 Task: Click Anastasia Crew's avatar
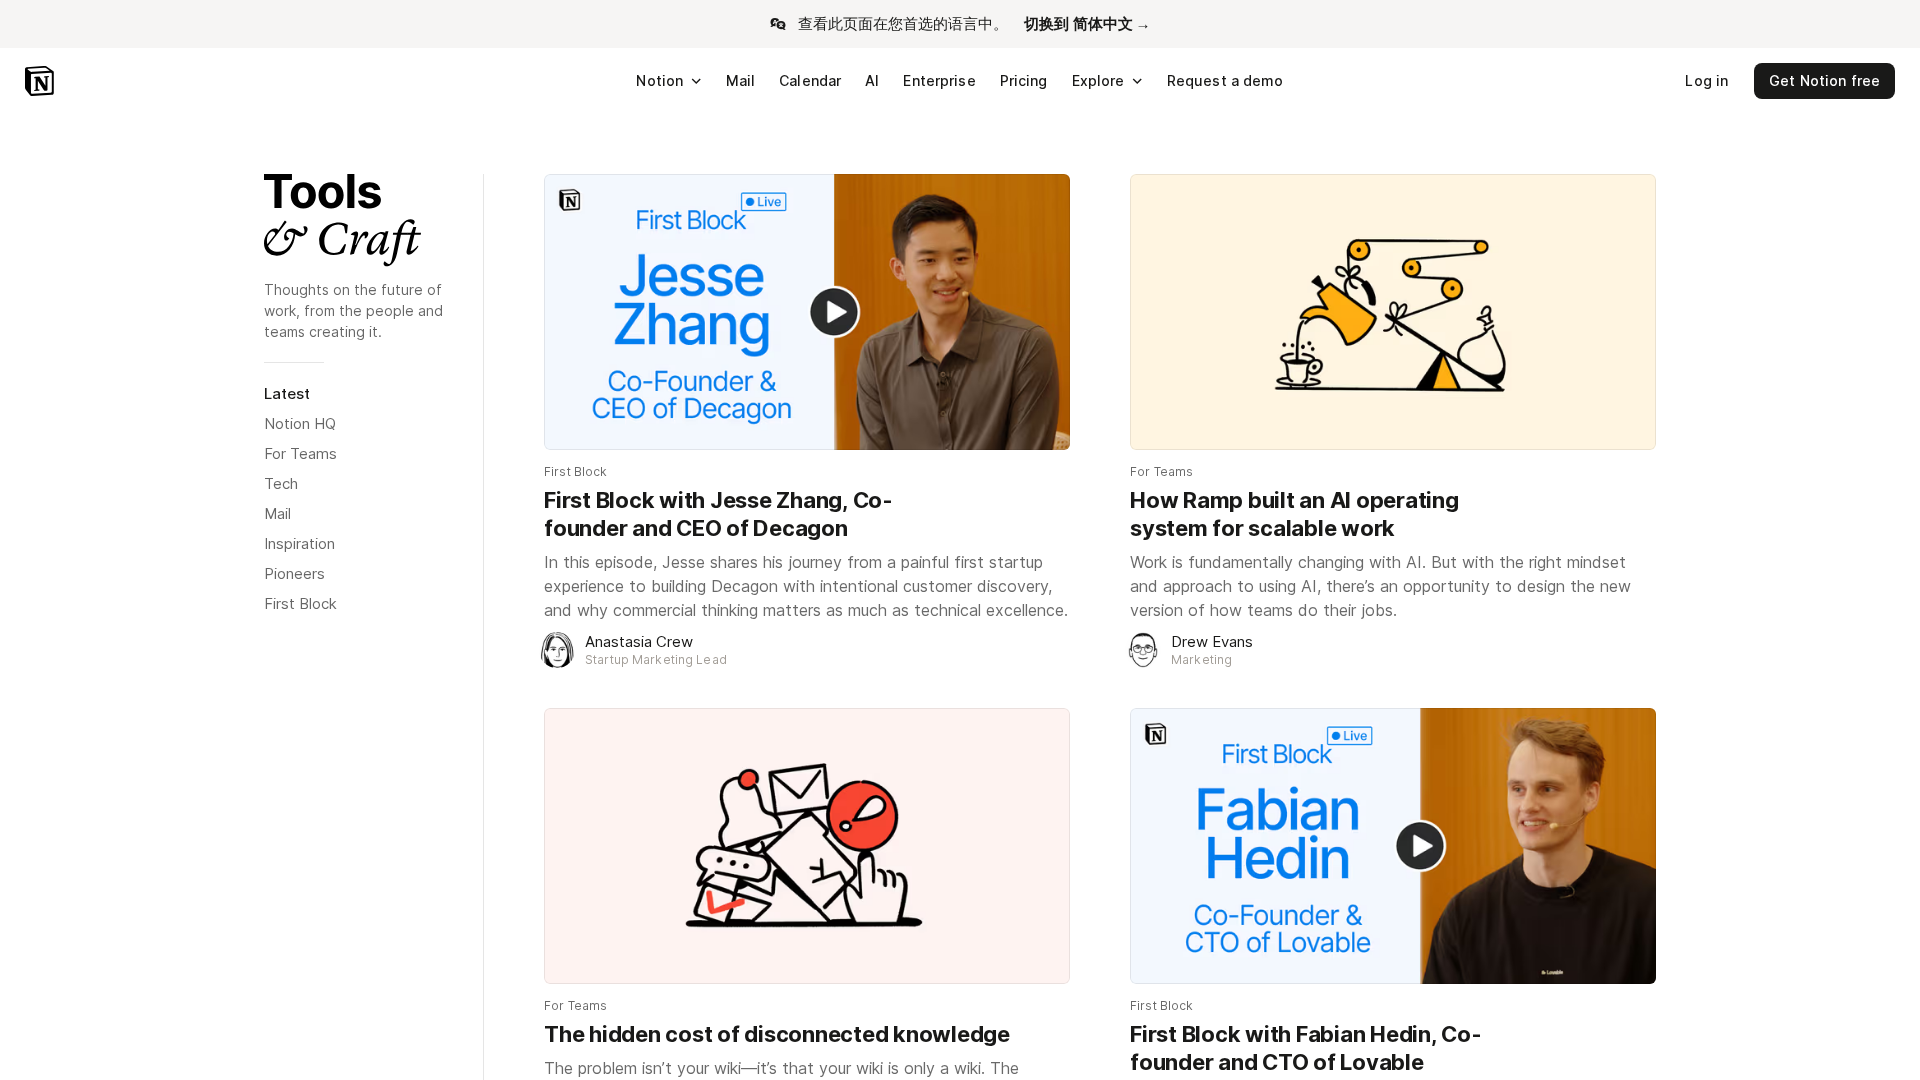558,650
